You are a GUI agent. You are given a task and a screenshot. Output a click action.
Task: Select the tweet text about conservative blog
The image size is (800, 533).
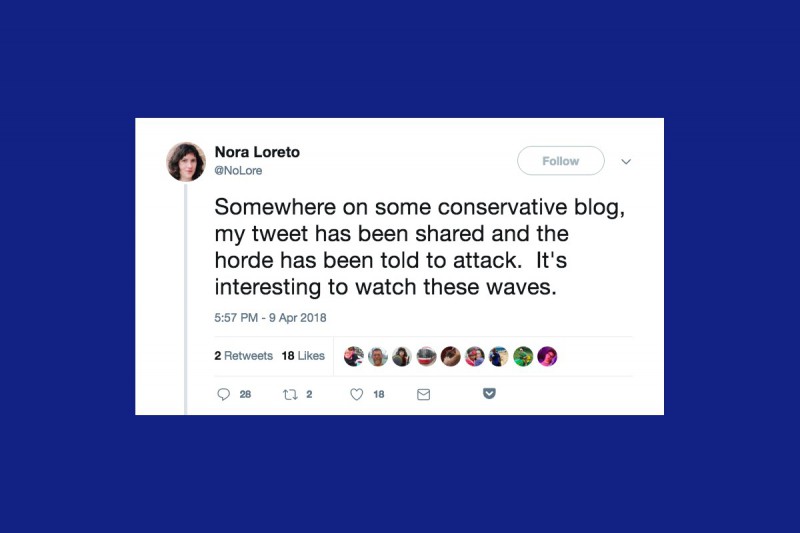[x=420, y=247]
